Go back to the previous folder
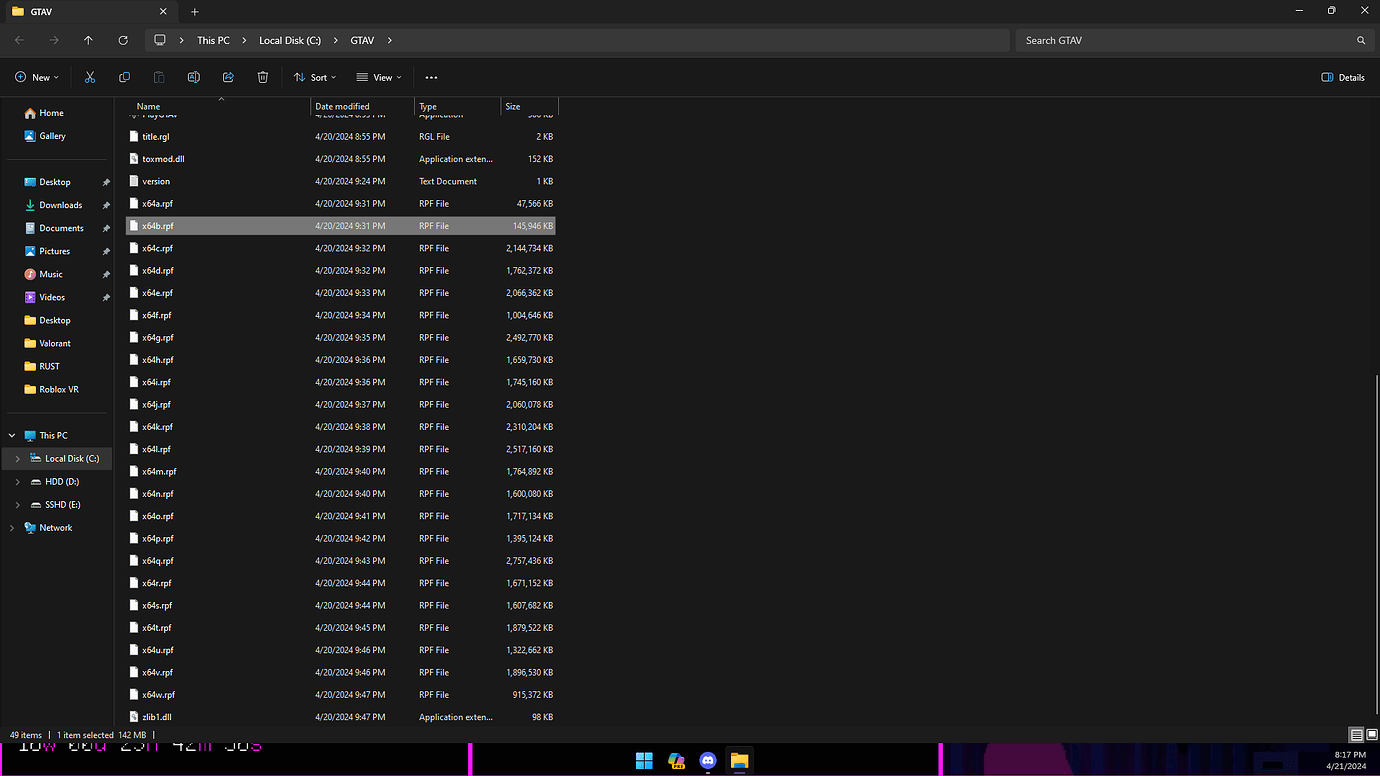The width and height of the screenshot is (1380, 776). pos(18,40)
